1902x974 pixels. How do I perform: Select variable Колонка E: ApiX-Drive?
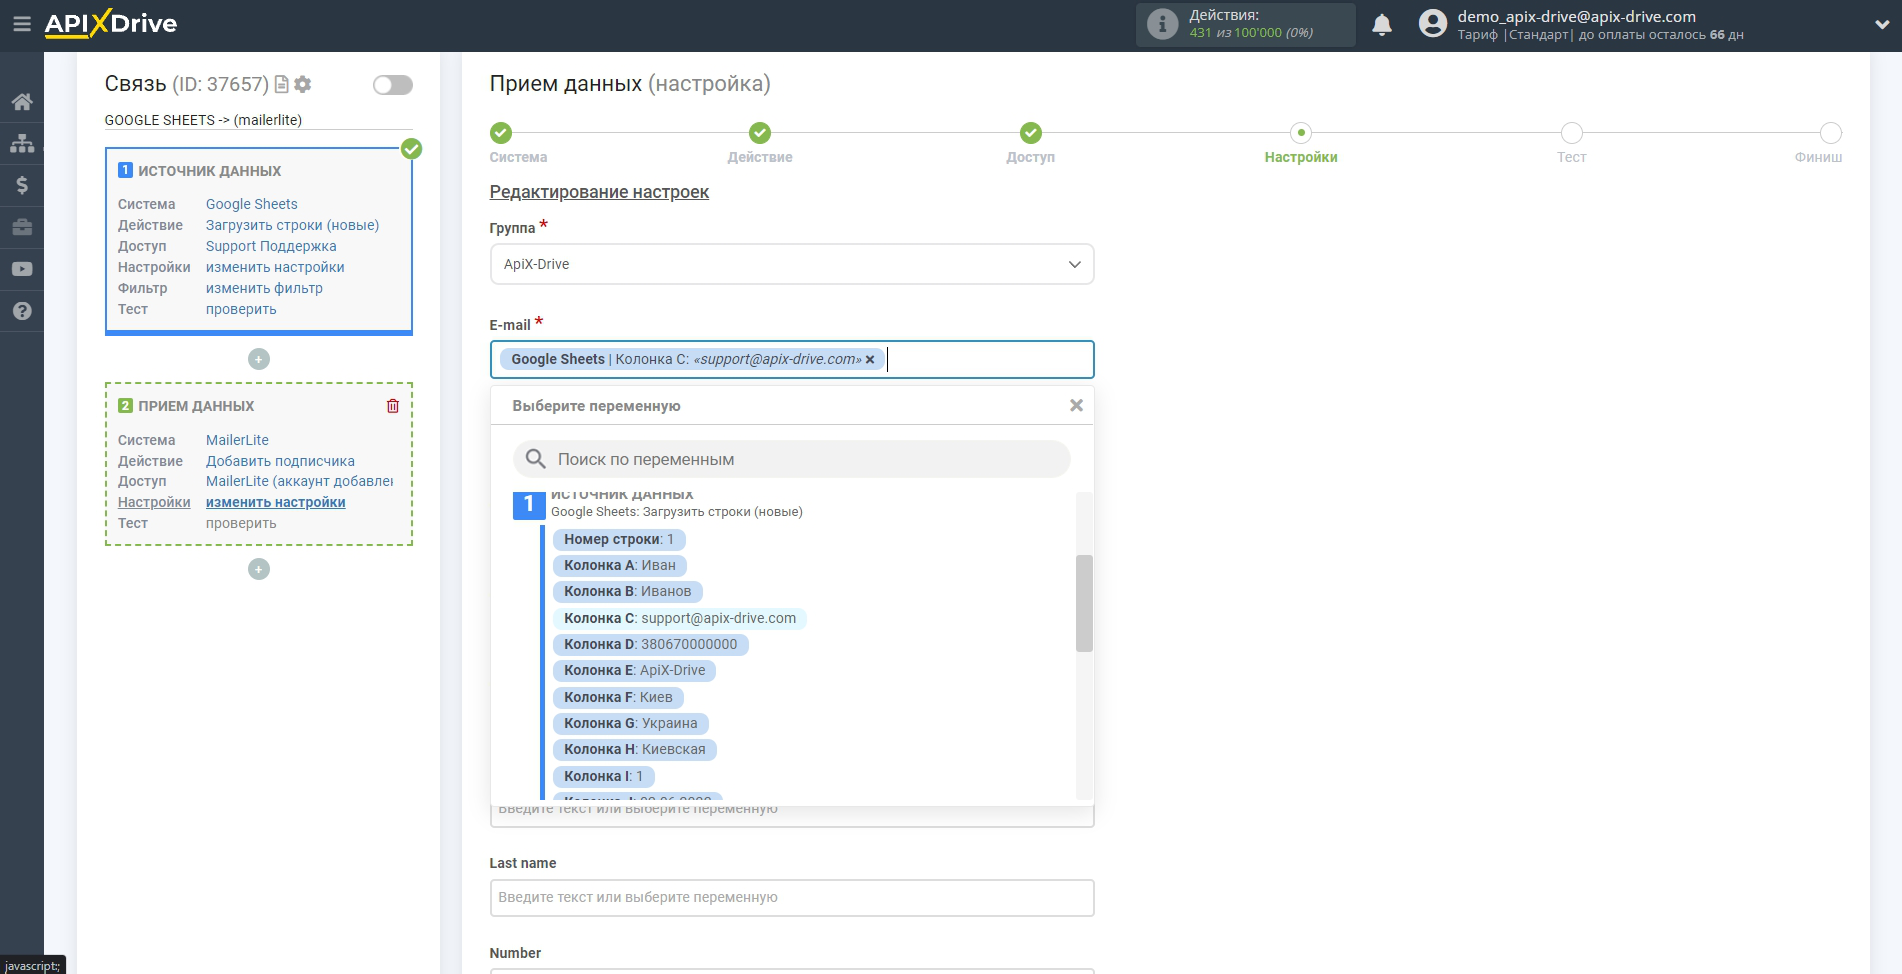tap(635, 670)
